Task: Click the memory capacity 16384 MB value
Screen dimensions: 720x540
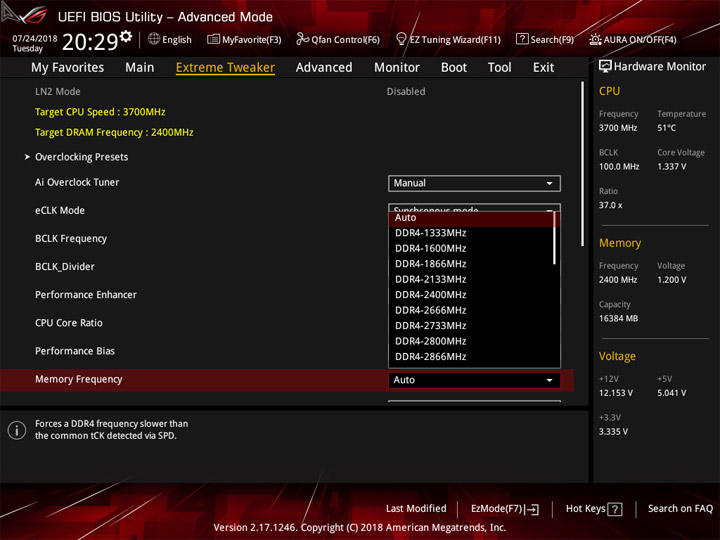Action: pos(618,319)
